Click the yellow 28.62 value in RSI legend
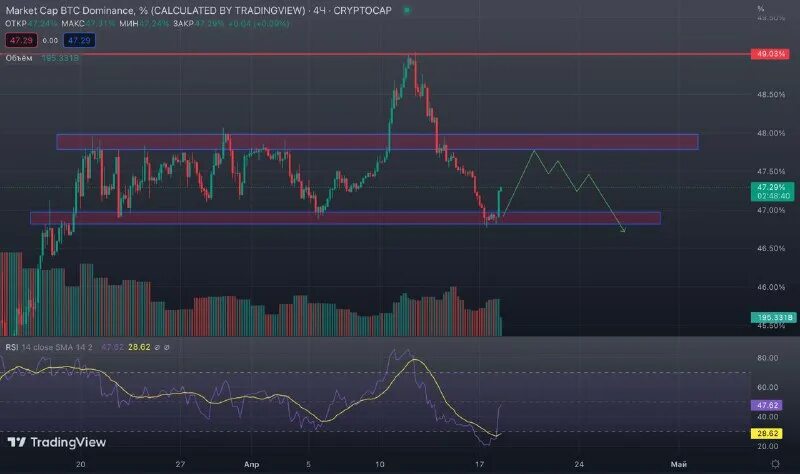The width and height of the screenshot is (800, 474). click(x=139, y=347)
